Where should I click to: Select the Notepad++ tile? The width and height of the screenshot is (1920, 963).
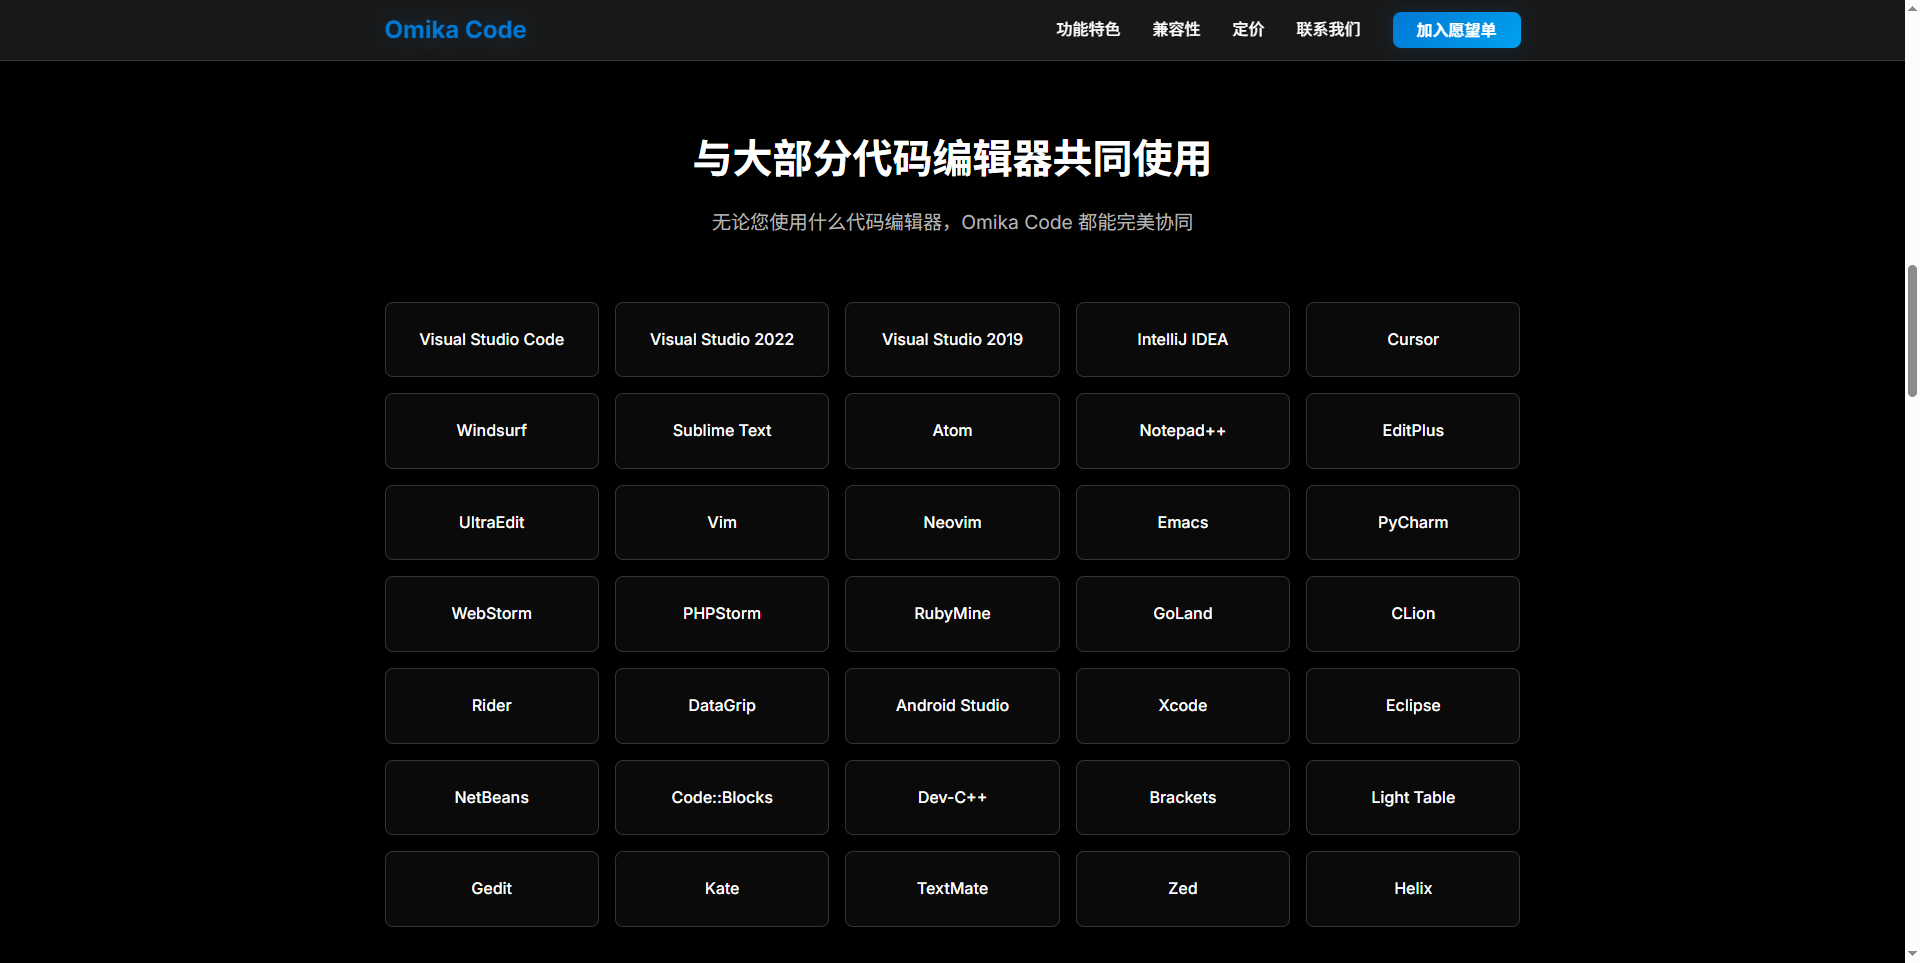click(1182, 431)
